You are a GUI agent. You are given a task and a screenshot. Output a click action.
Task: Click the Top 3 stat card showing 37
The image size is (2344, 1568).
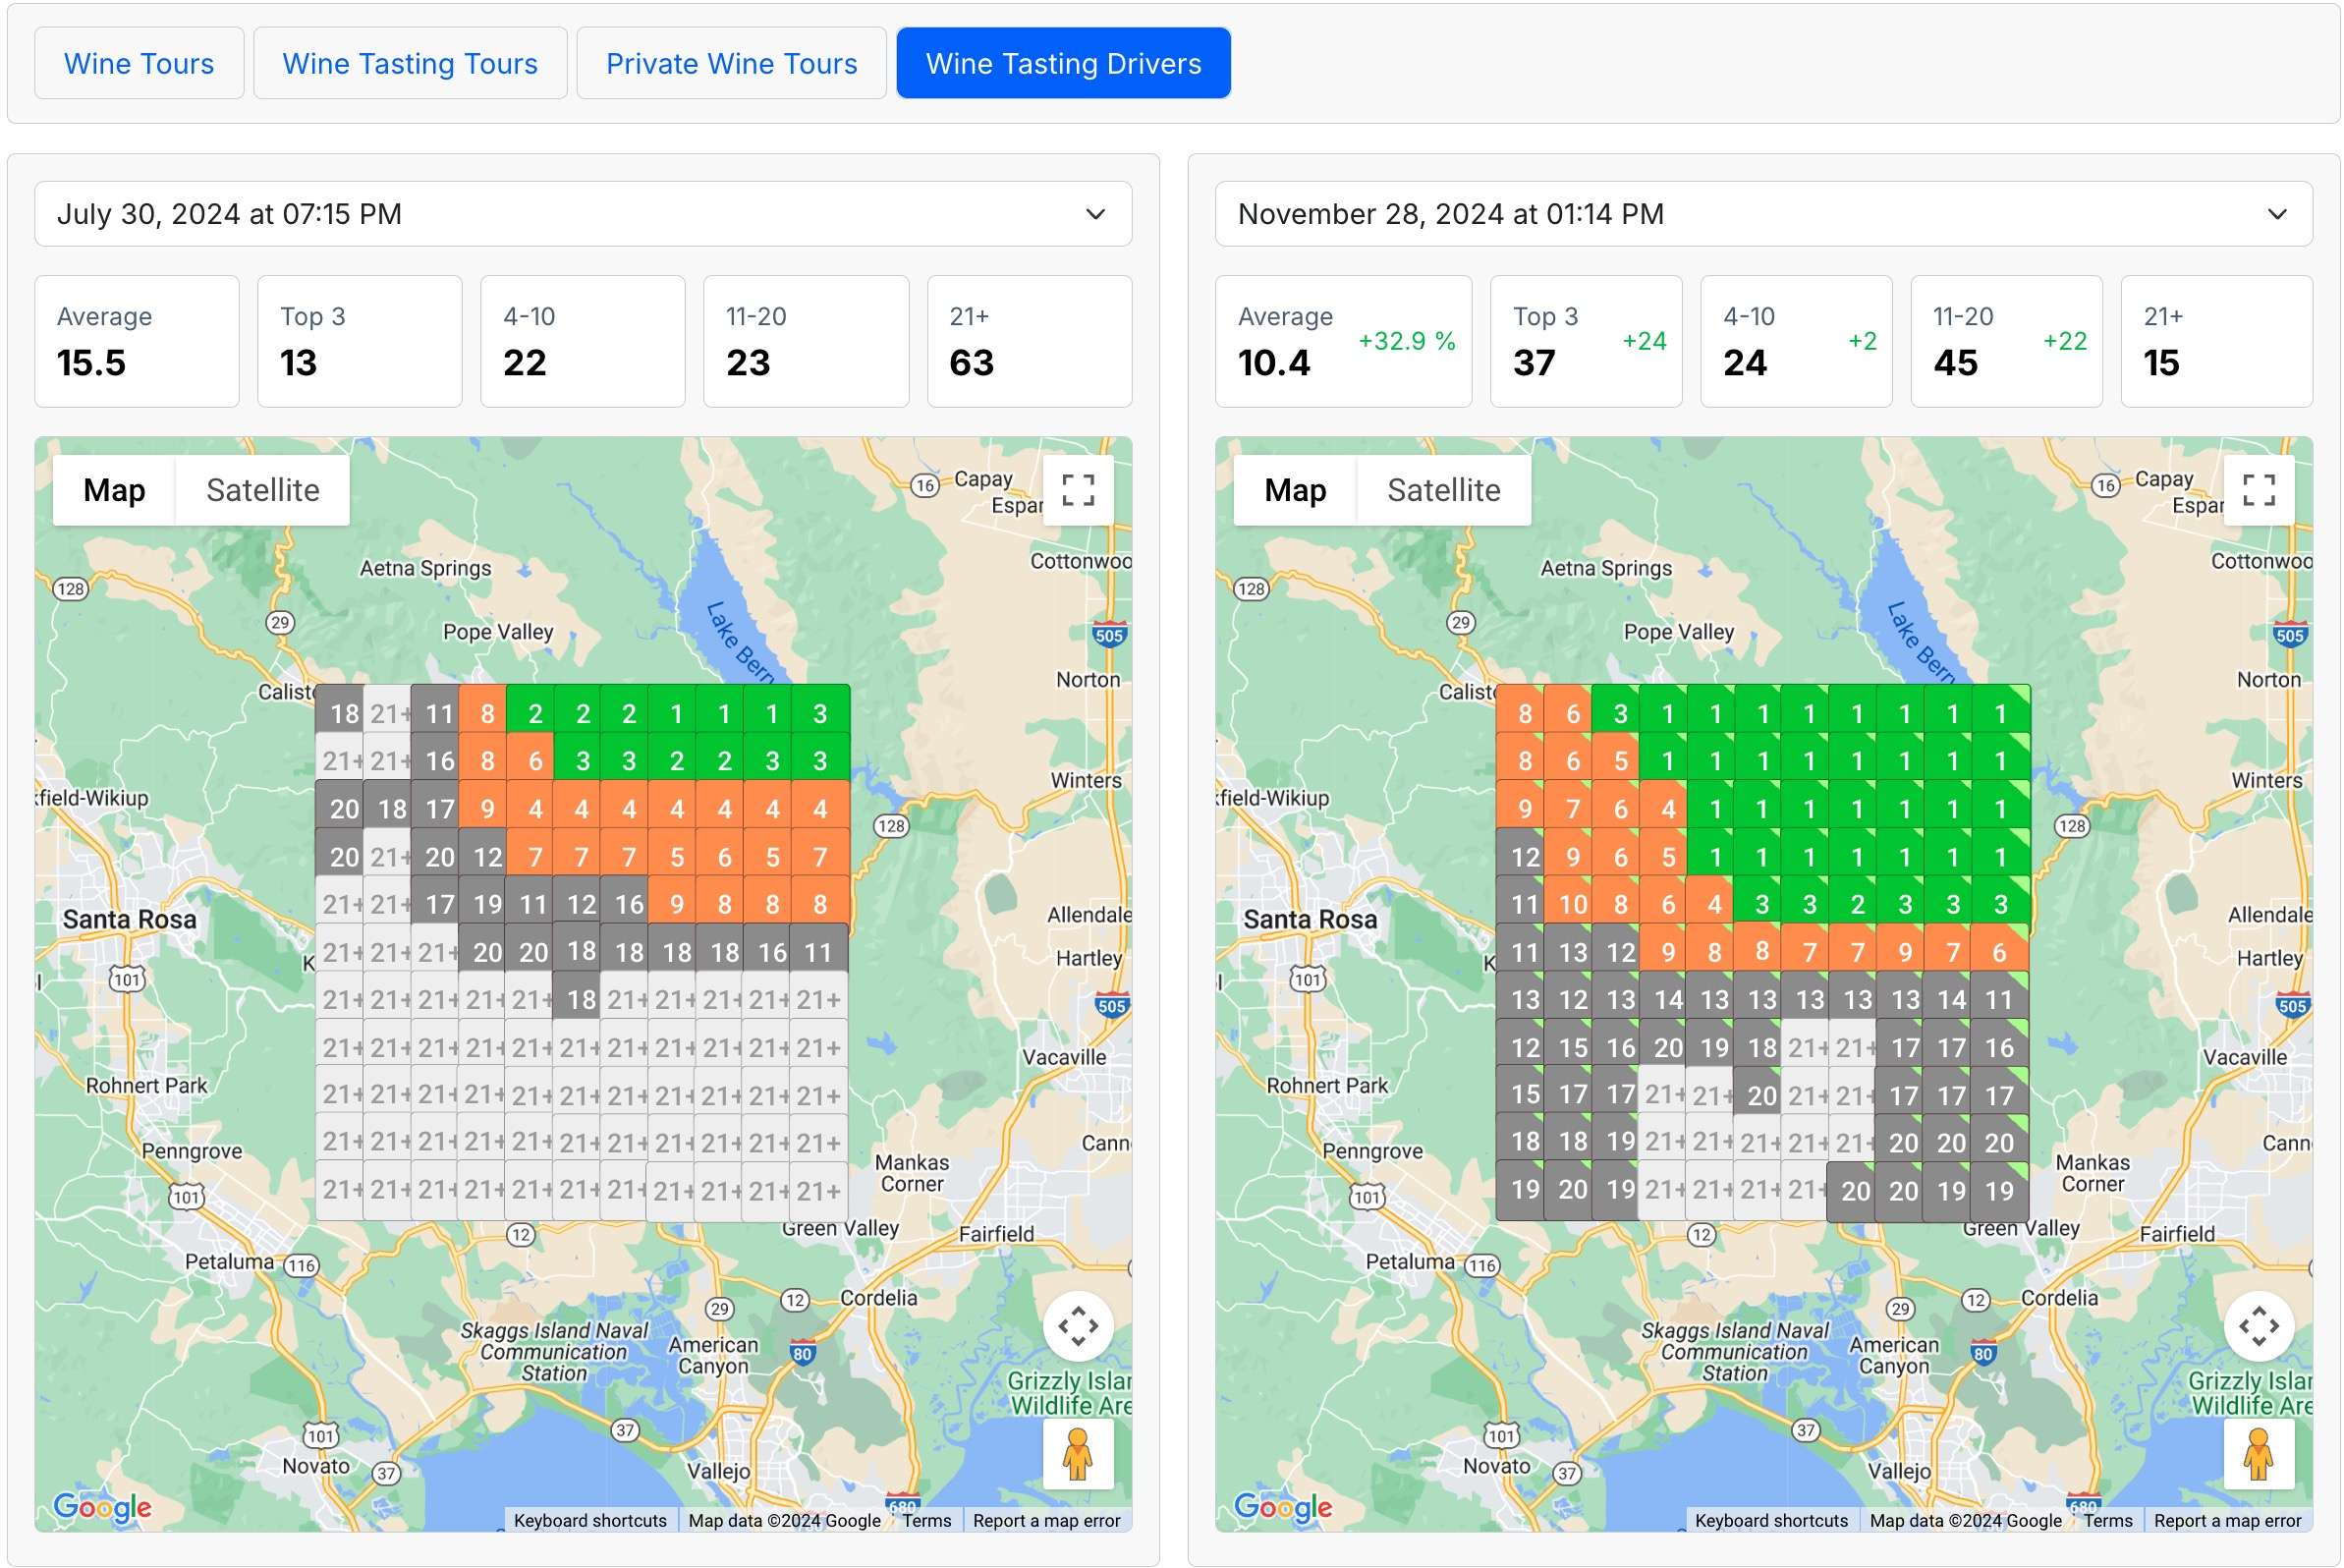coord(1585,341)
